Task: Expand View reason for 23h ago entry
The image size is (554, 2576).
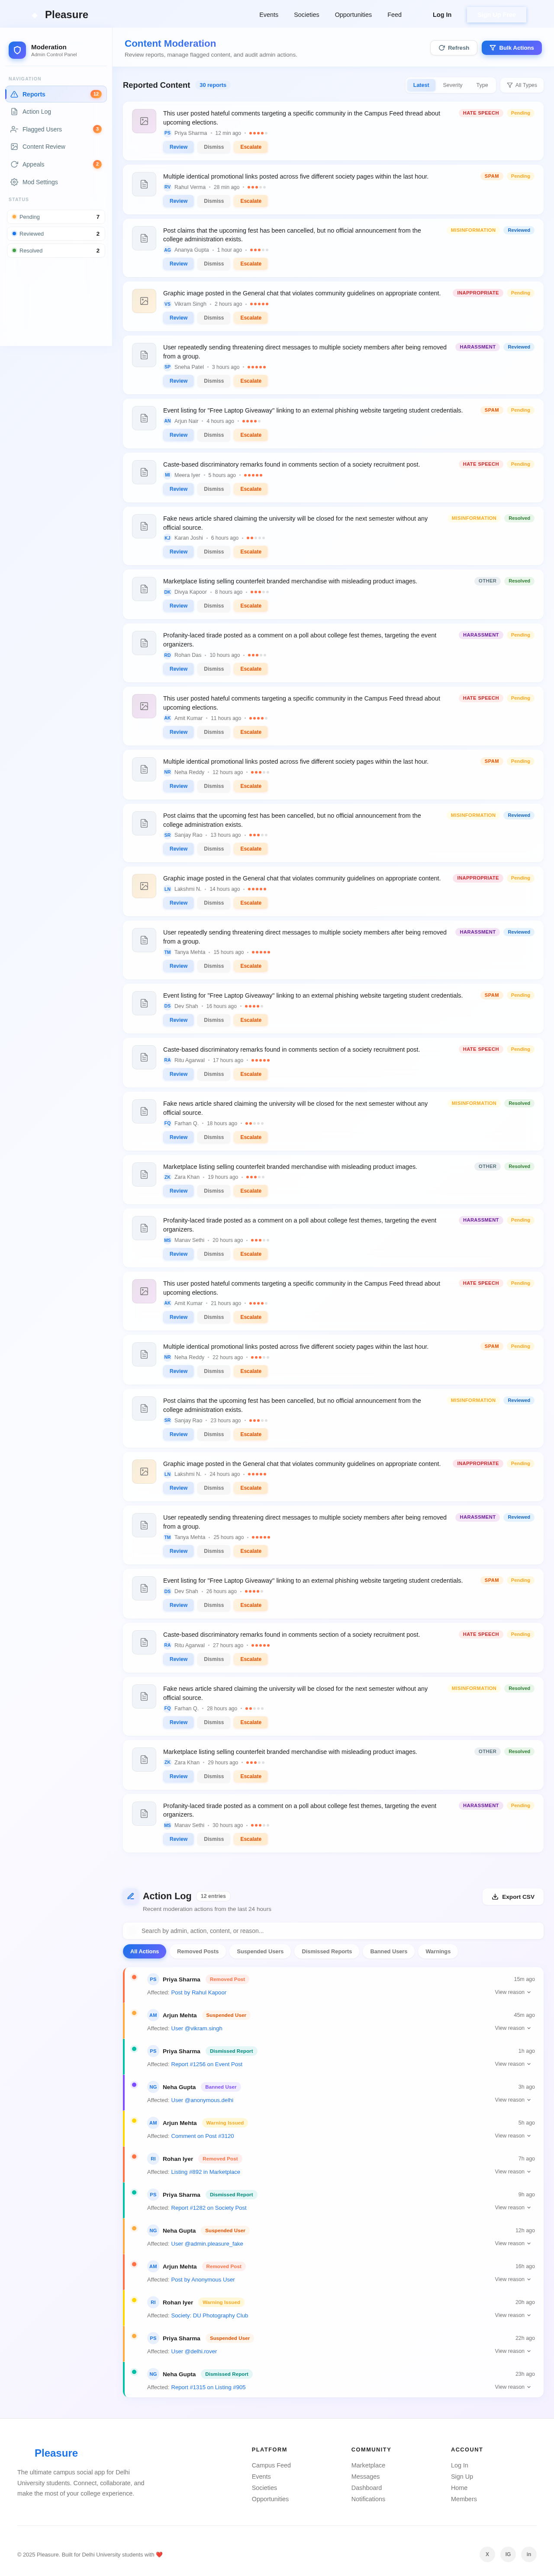Action: (x=513, y=2387)
